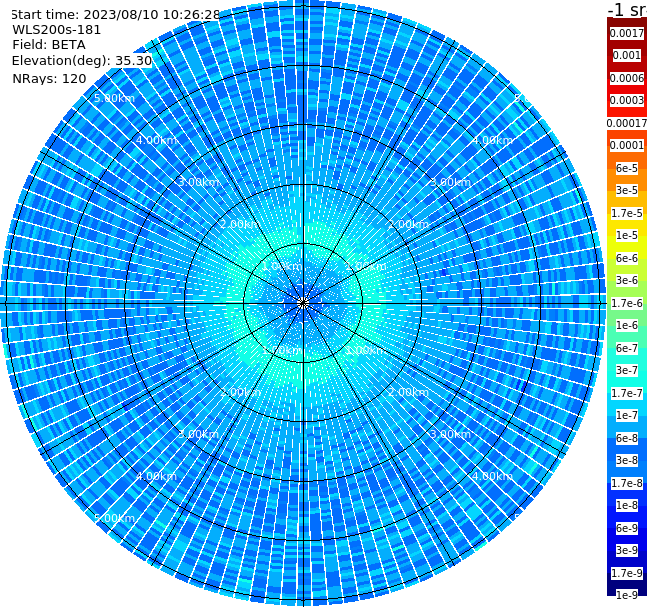
Task: Click the 6e-5 colorbar label
Action: tap(627, 168)
